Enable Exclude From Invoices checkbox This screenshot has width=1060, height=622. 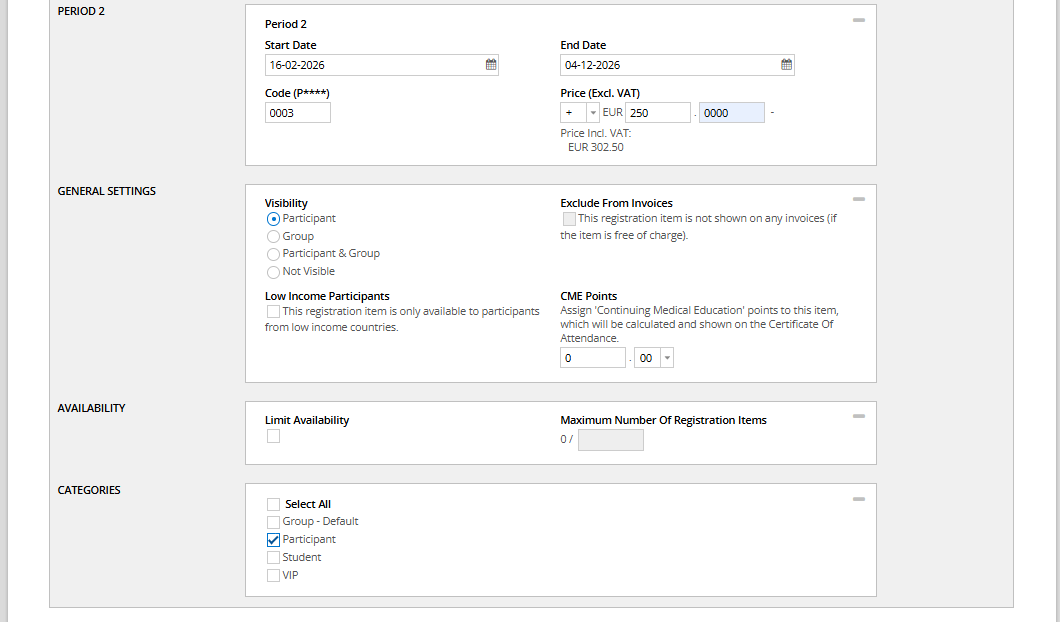pyautogui.click(x=569, y=218)
